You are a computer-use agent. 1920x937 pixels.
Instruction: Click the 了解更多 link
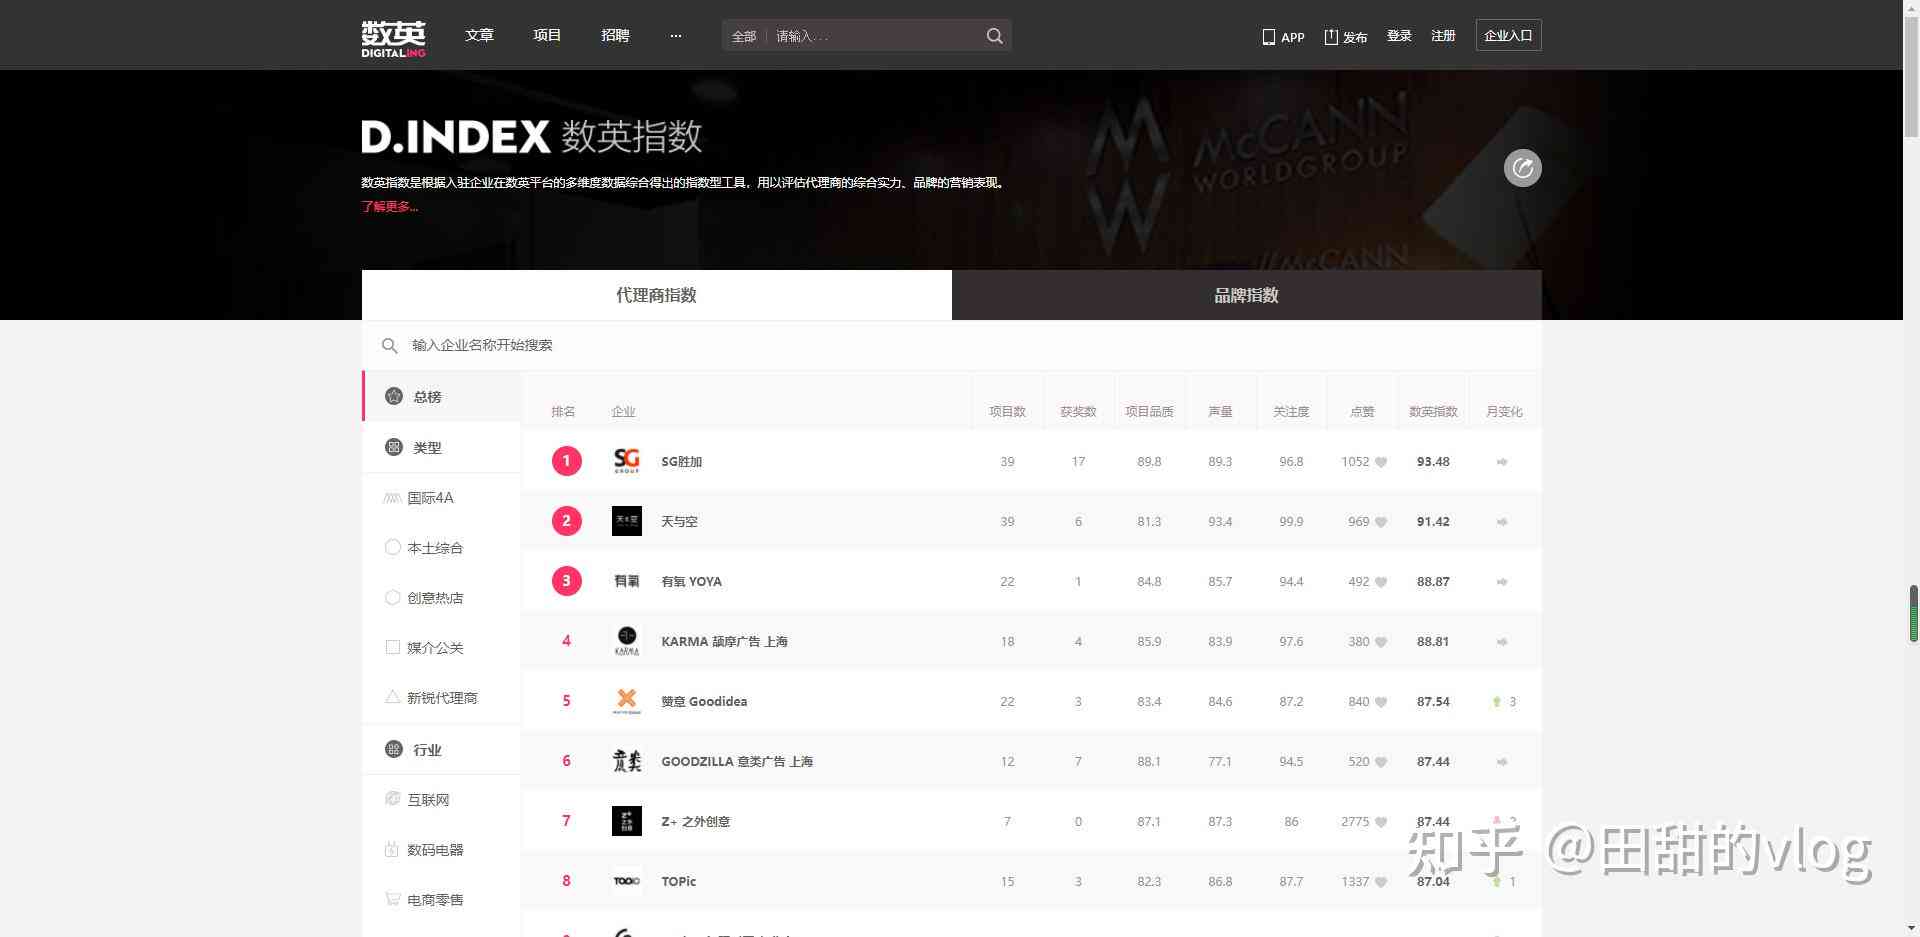tap(389, 206)
